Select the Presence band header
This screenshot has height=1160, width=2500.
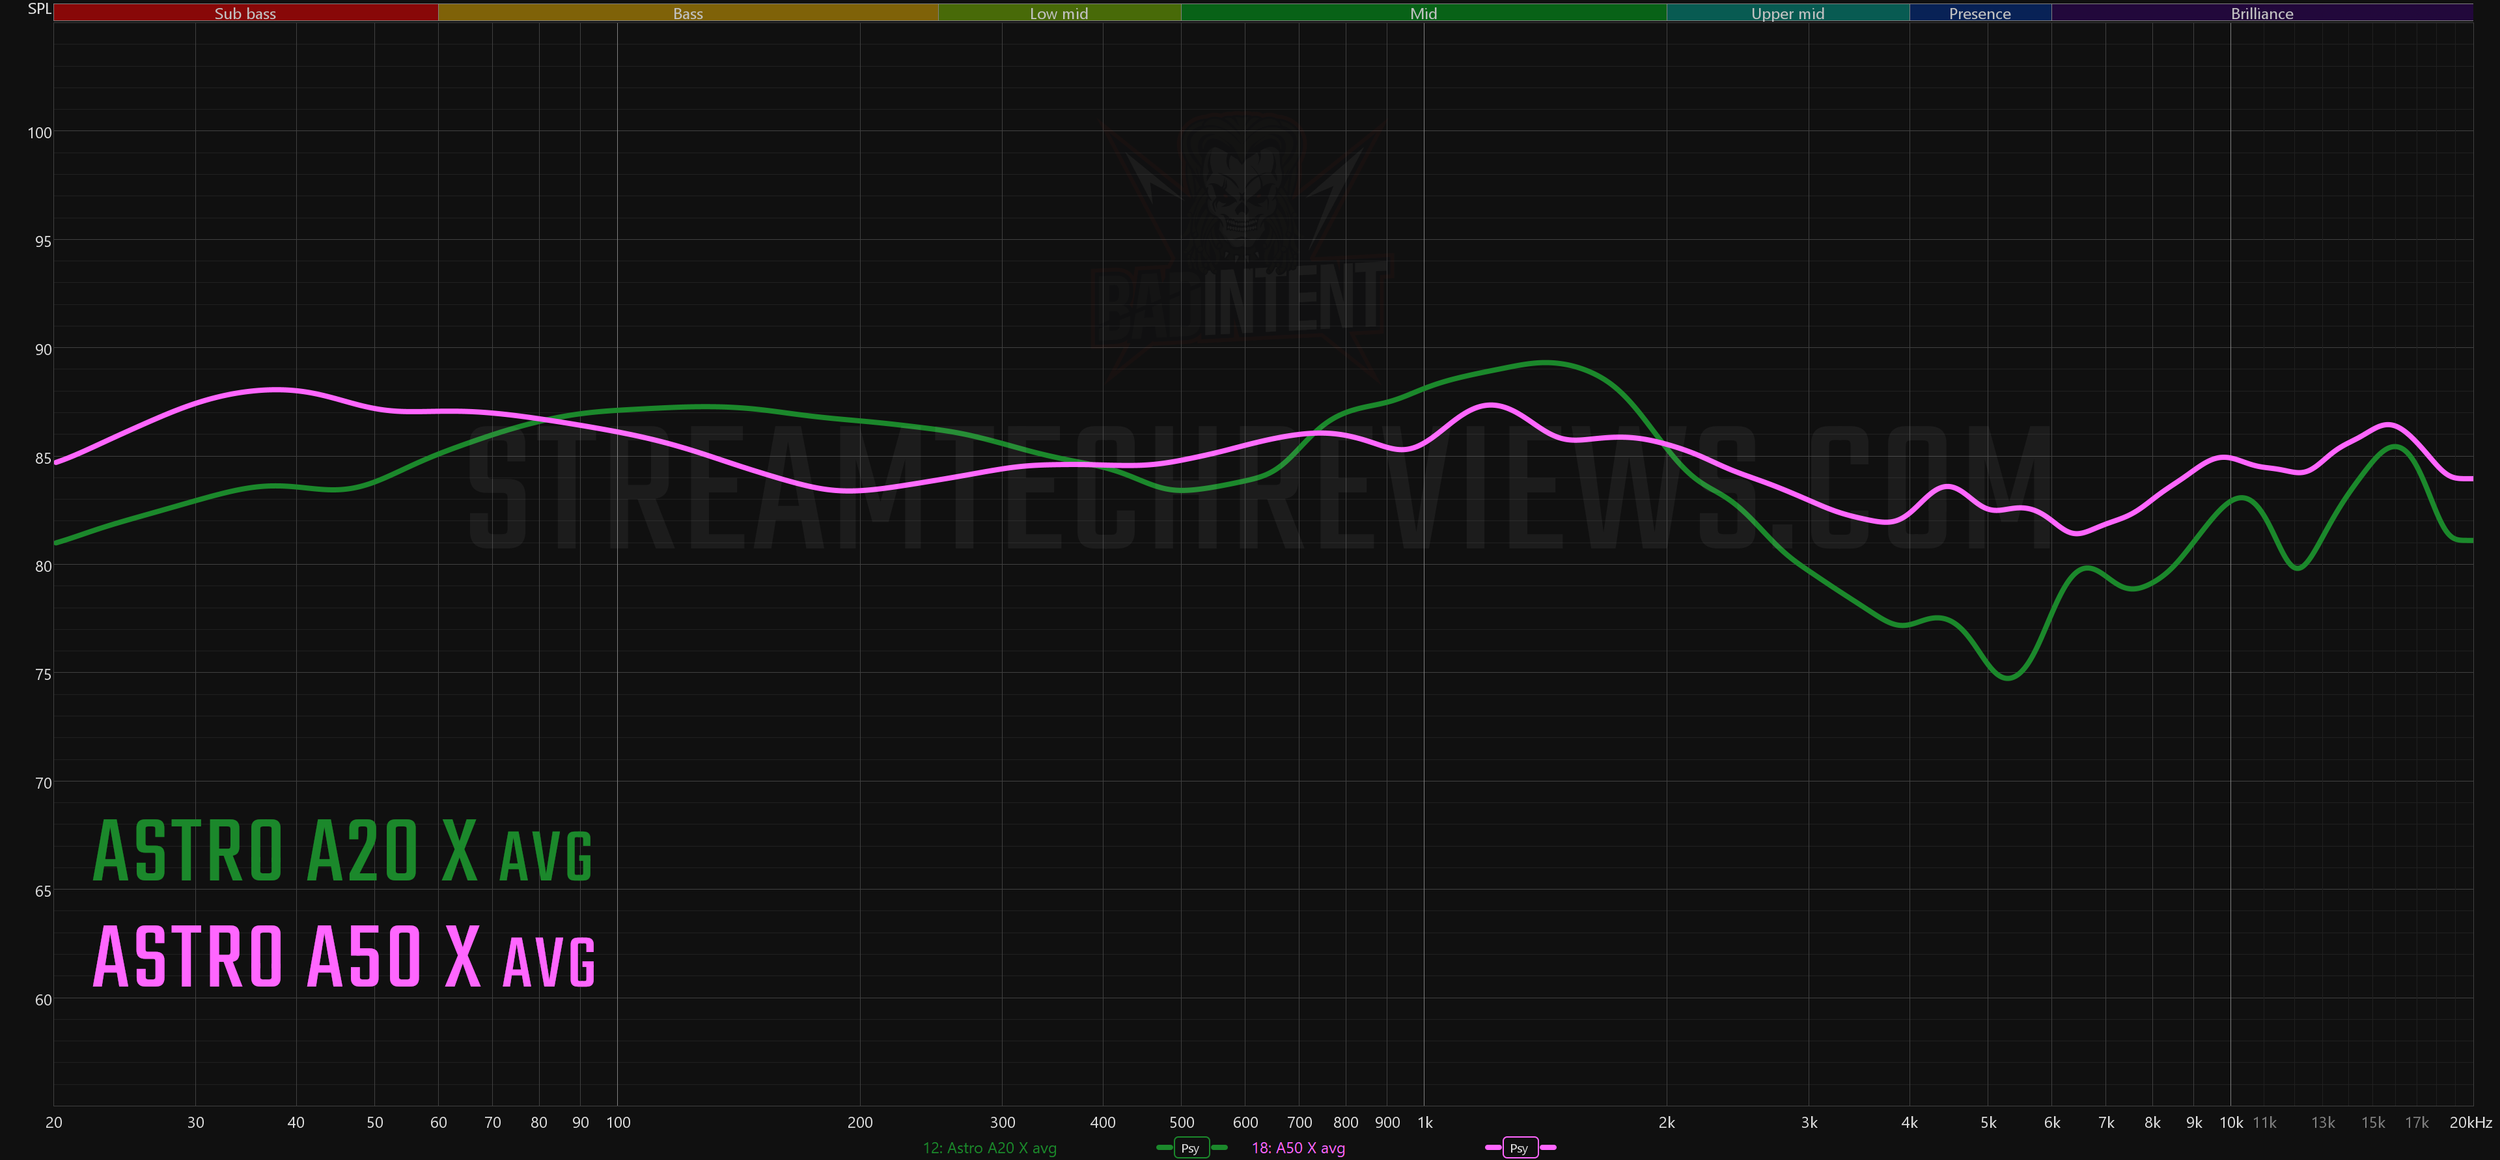1979,13
